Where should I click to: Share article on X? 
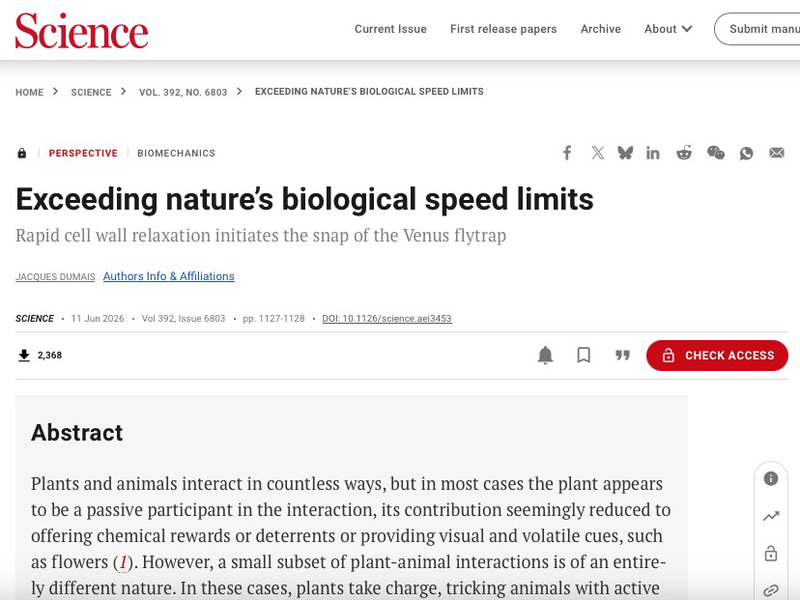point(597,153)
